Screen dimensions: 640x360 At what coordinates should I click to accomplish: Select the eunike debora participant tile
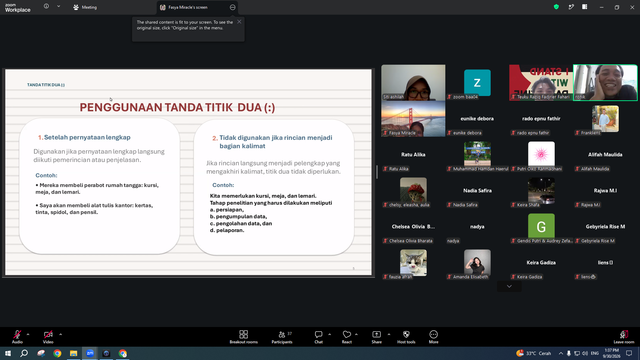point(477,118)
